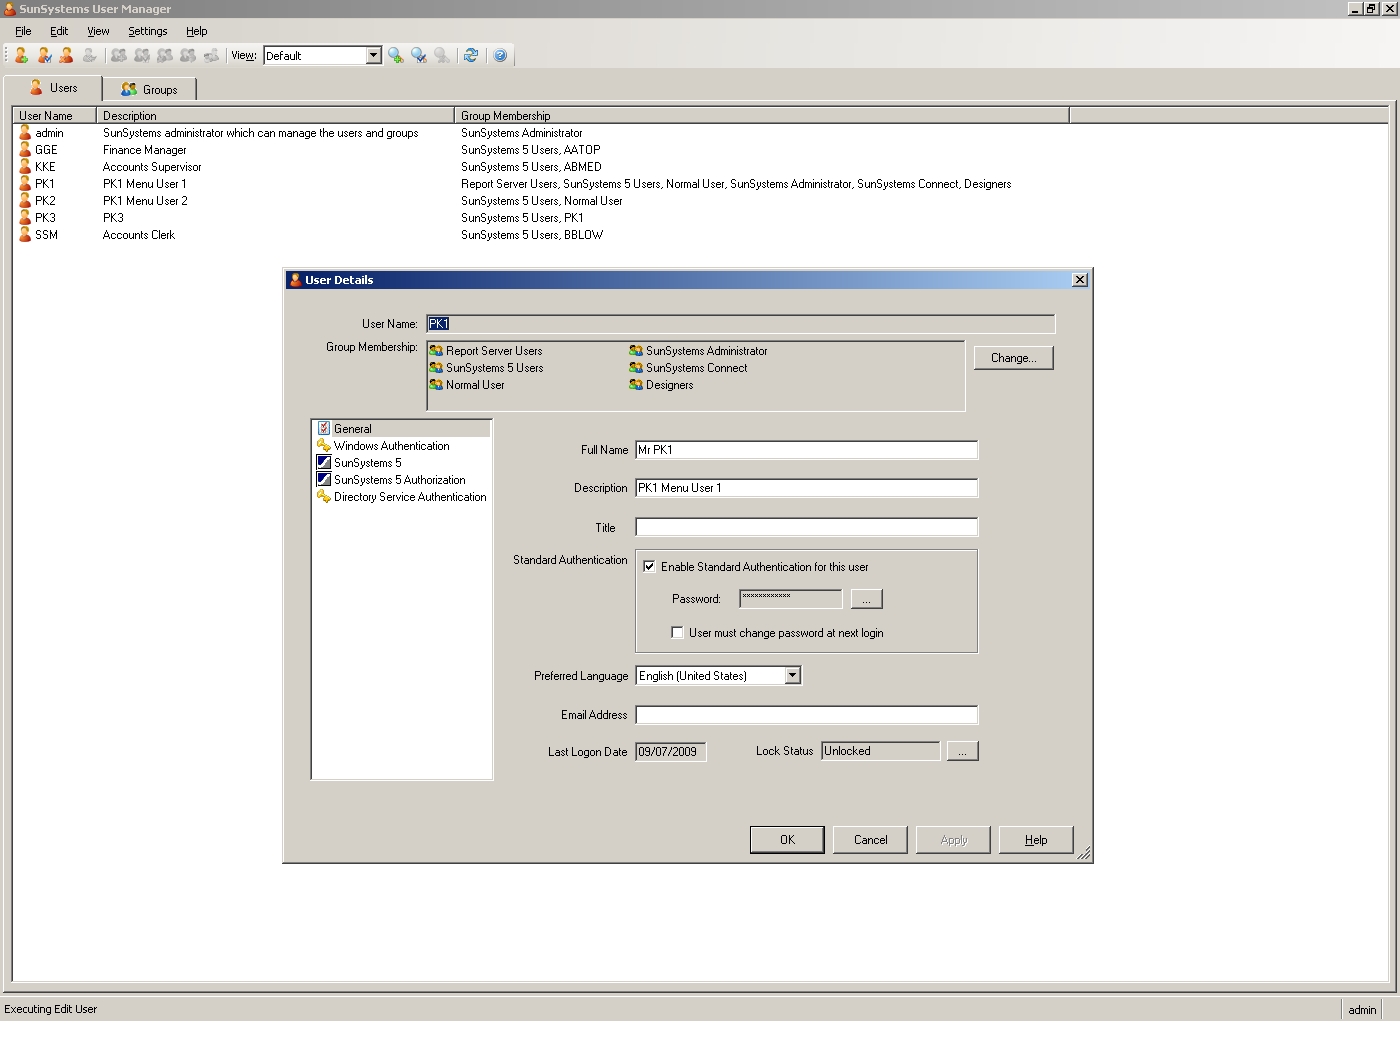Close the User Details dialog
The width and height of the screenshot is (1400, 1050).
coord(1080,280)
